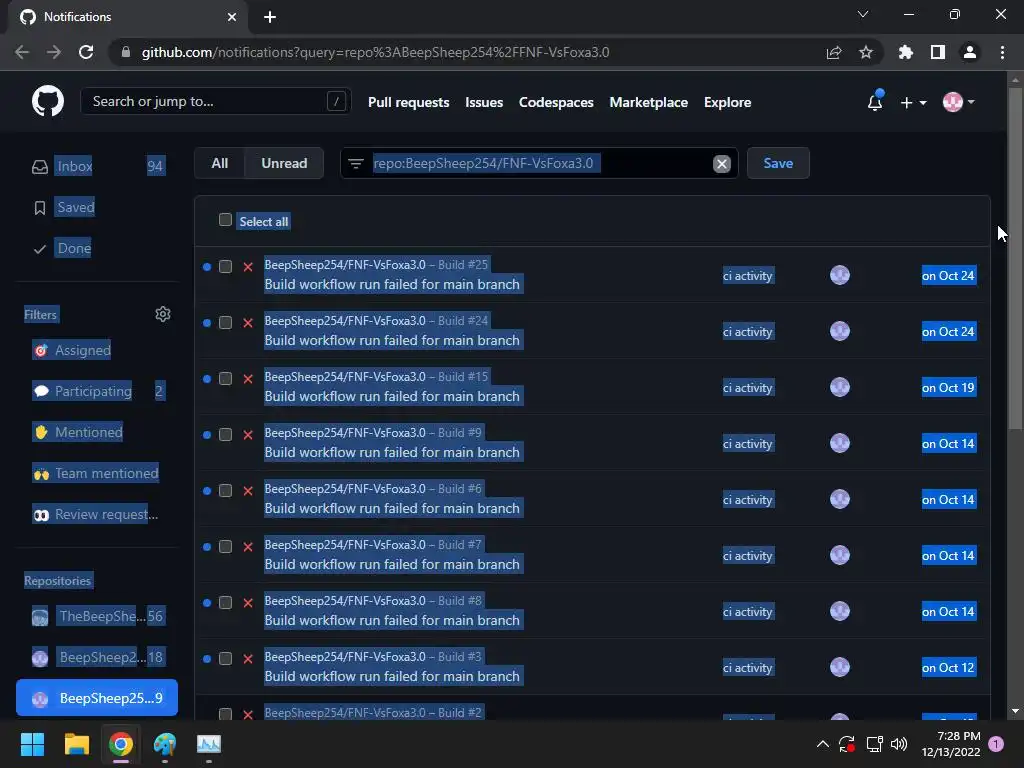Expand the create new plus dropdown

tap(913, 103)
